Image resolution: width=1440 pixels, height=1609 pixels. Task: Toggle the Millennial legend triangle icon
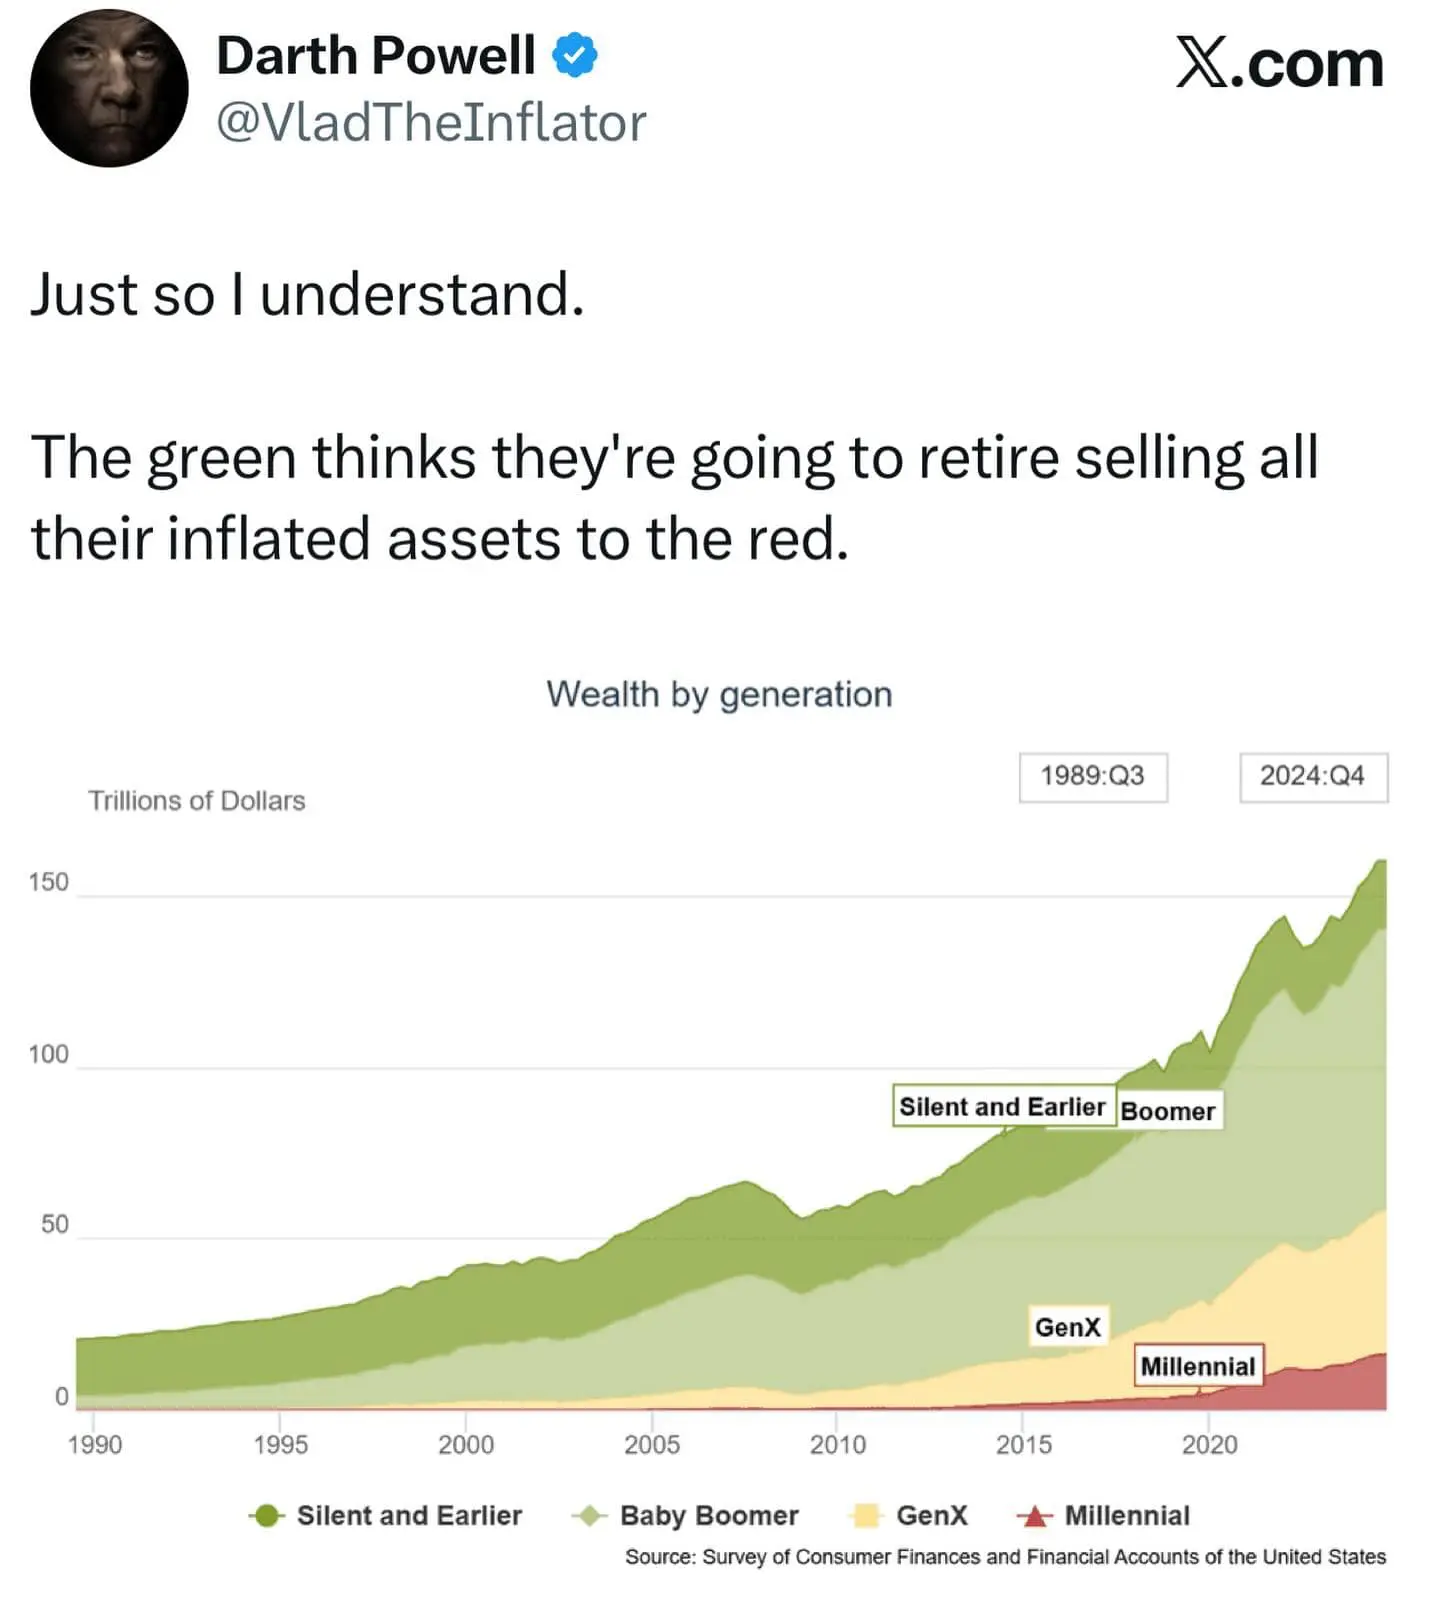coord(1035,1516)
